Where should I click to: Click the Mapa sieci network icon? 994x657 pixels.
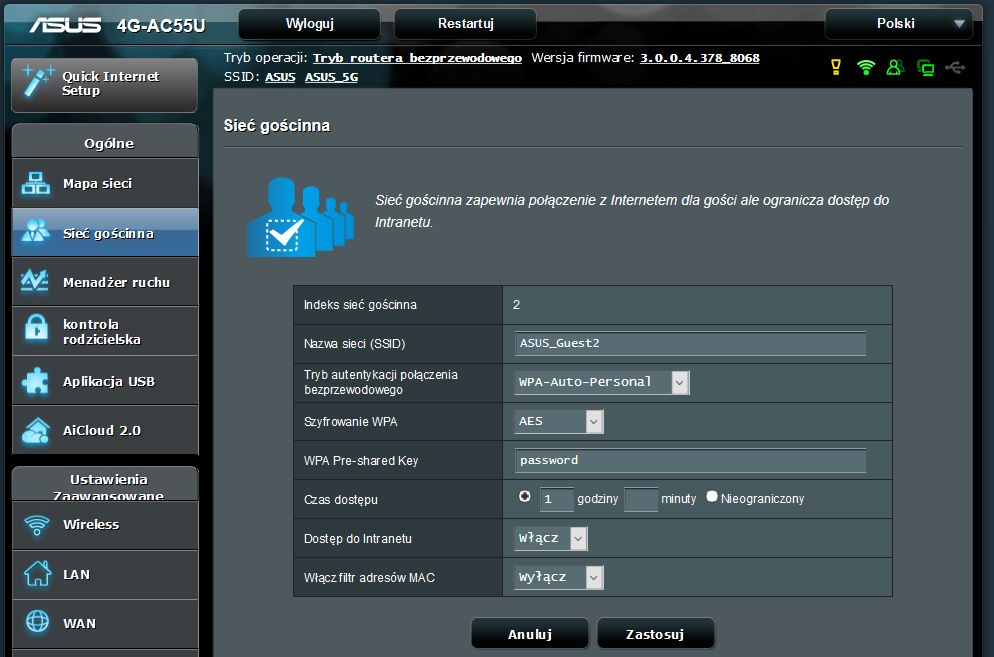point(36,183)
